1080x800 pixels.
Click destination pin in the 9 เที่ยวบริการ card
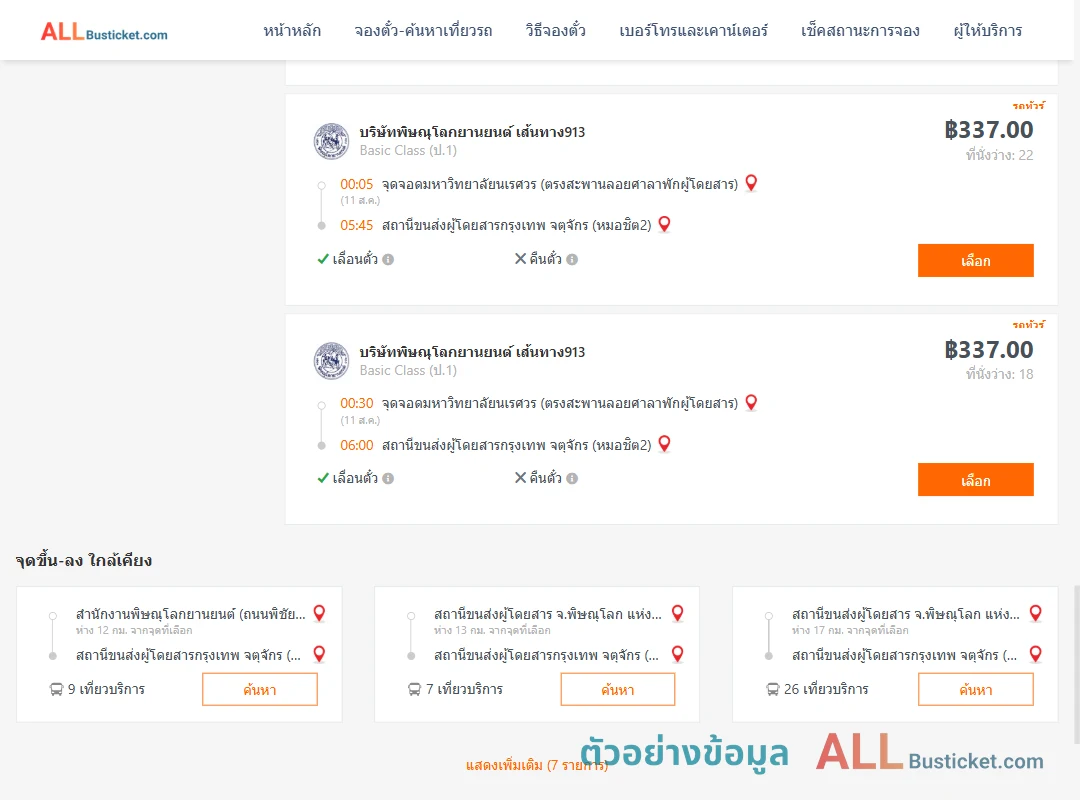click(x=320, y=654)
